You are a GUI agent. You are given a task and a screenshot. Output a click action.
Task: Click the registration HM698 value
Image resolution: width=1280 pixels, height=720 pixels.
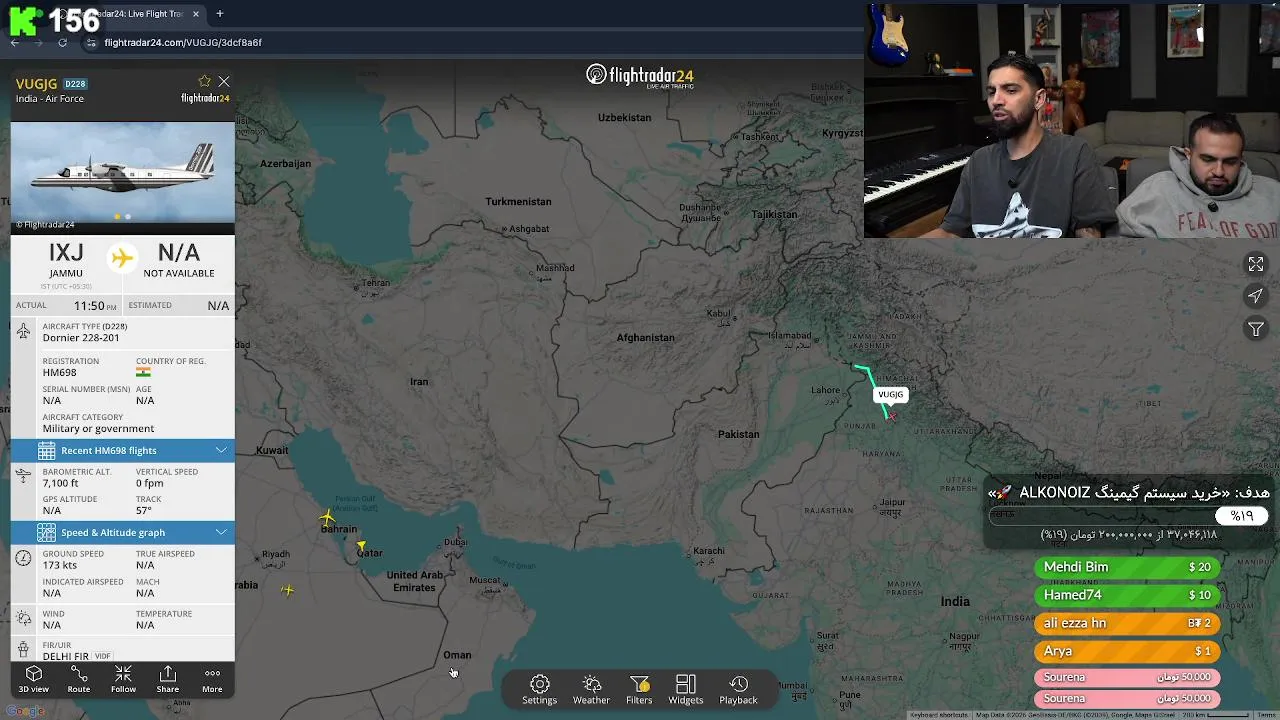point(59,373)
